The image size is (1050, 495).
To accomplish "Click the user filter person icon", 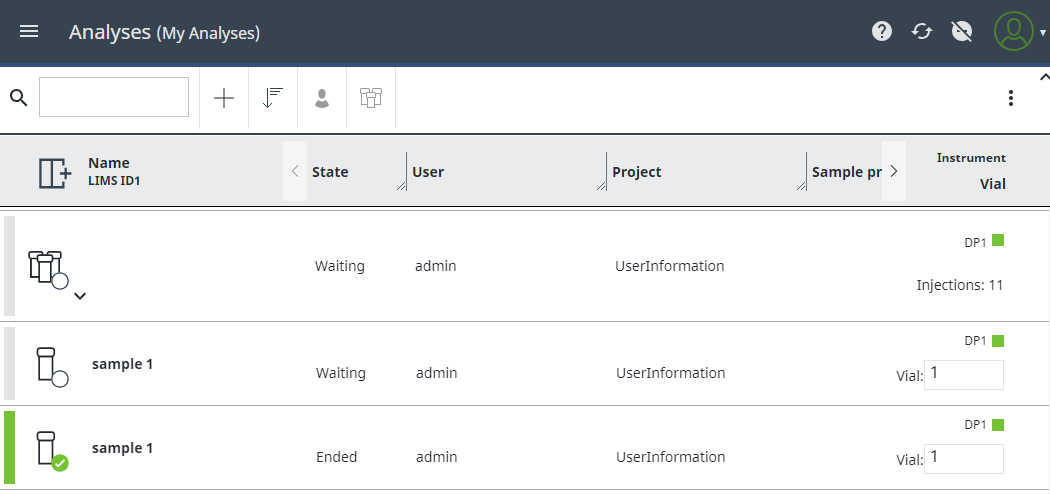I will point(322,98).
